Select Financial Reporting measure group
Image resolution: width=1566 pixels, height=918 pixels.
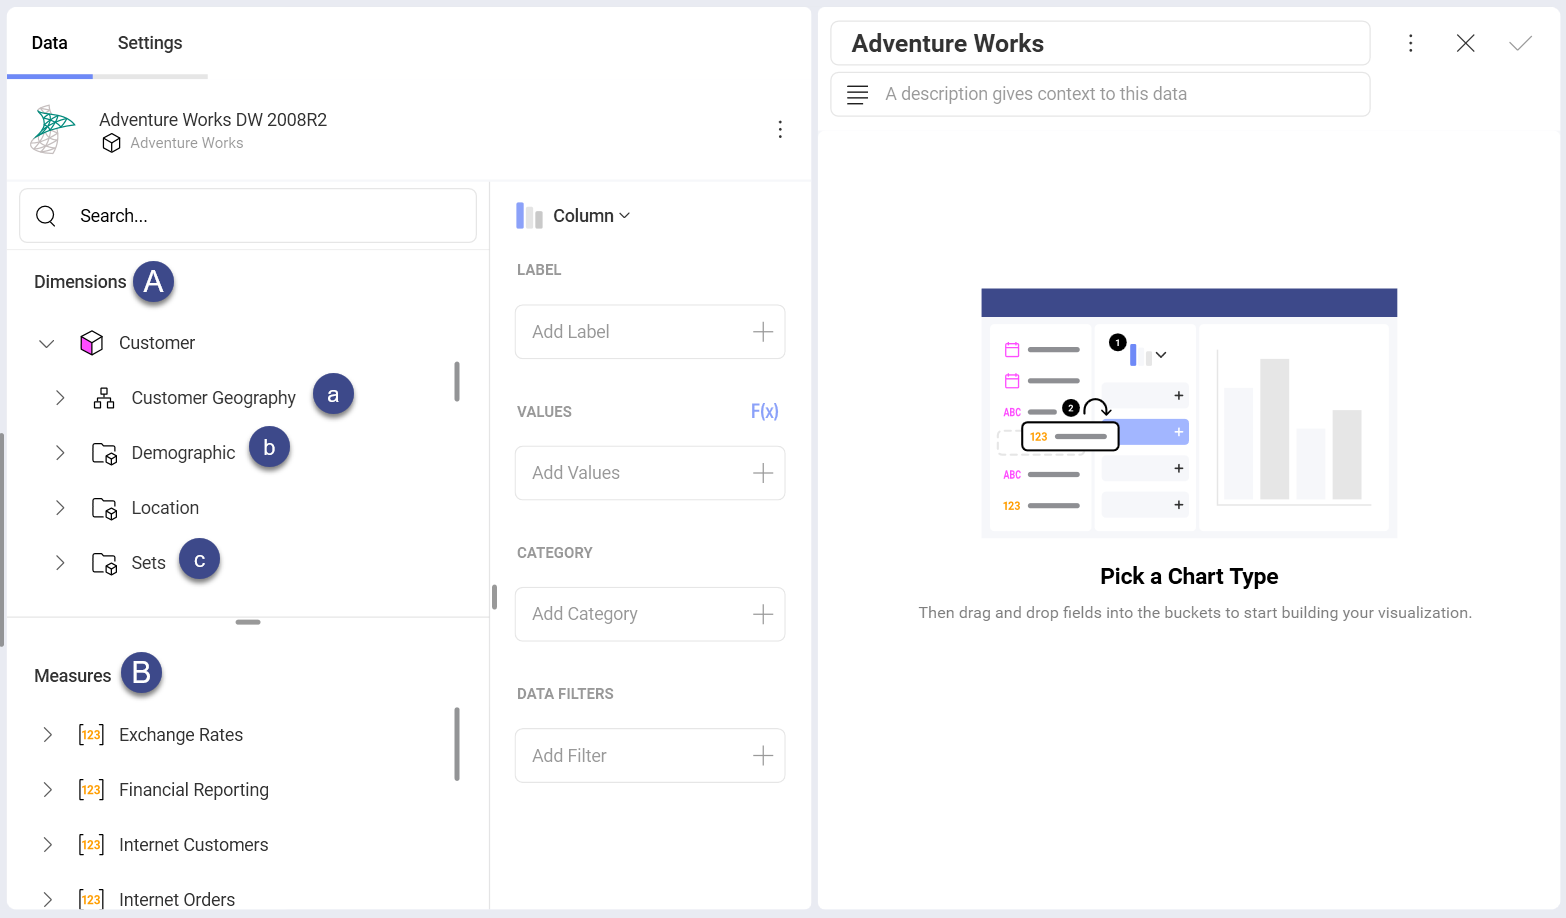point(194,790)
